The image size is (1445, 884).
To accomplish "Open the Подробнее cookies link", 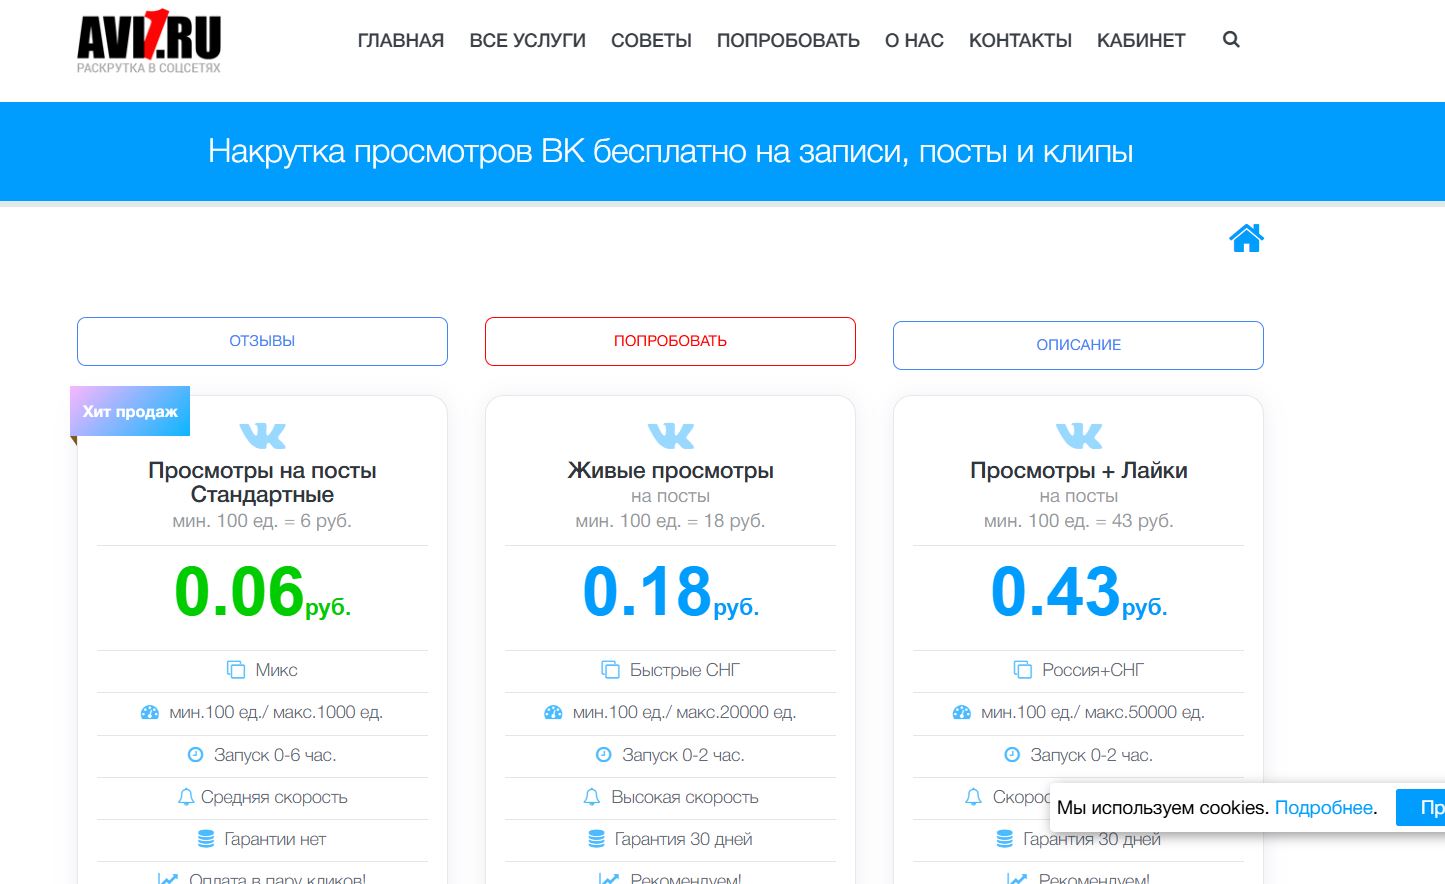I will tap(1322, 807).
